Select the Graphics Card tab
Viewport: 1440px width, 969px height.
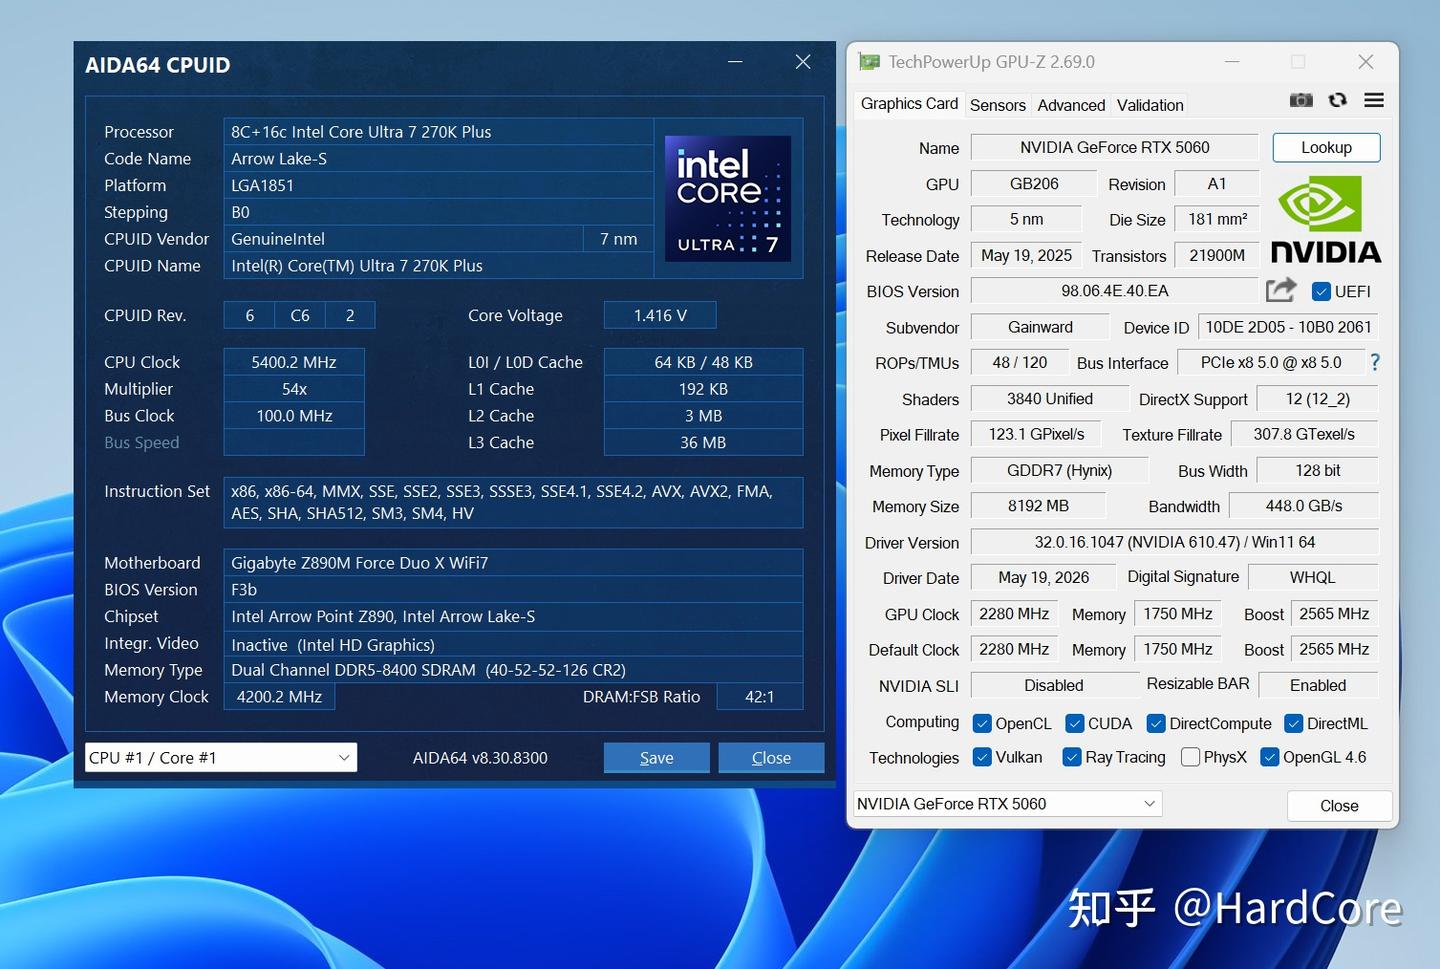click(x=909, y=104)
